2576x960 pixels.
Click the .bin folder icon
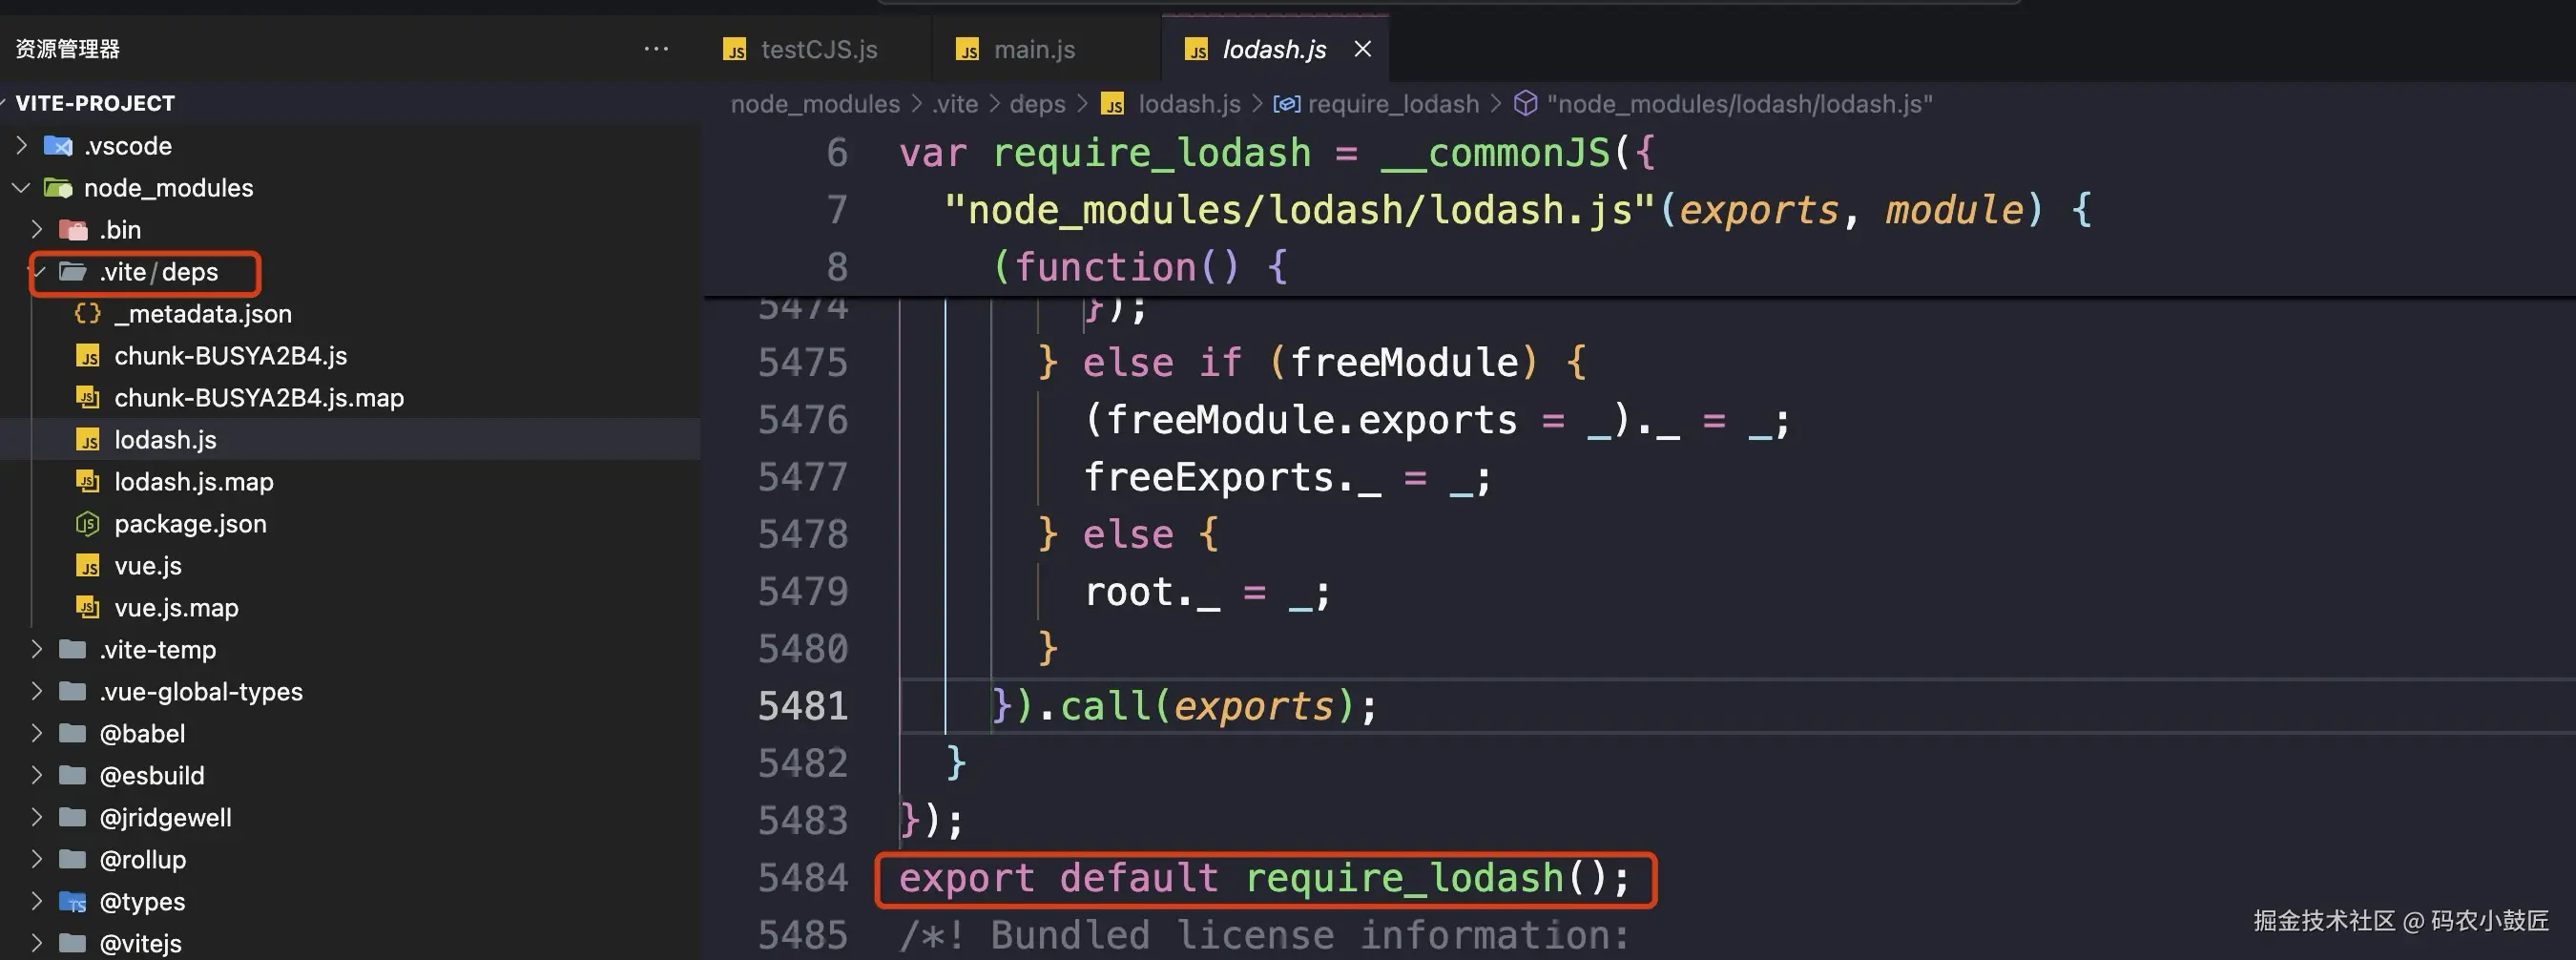(73, 230)
